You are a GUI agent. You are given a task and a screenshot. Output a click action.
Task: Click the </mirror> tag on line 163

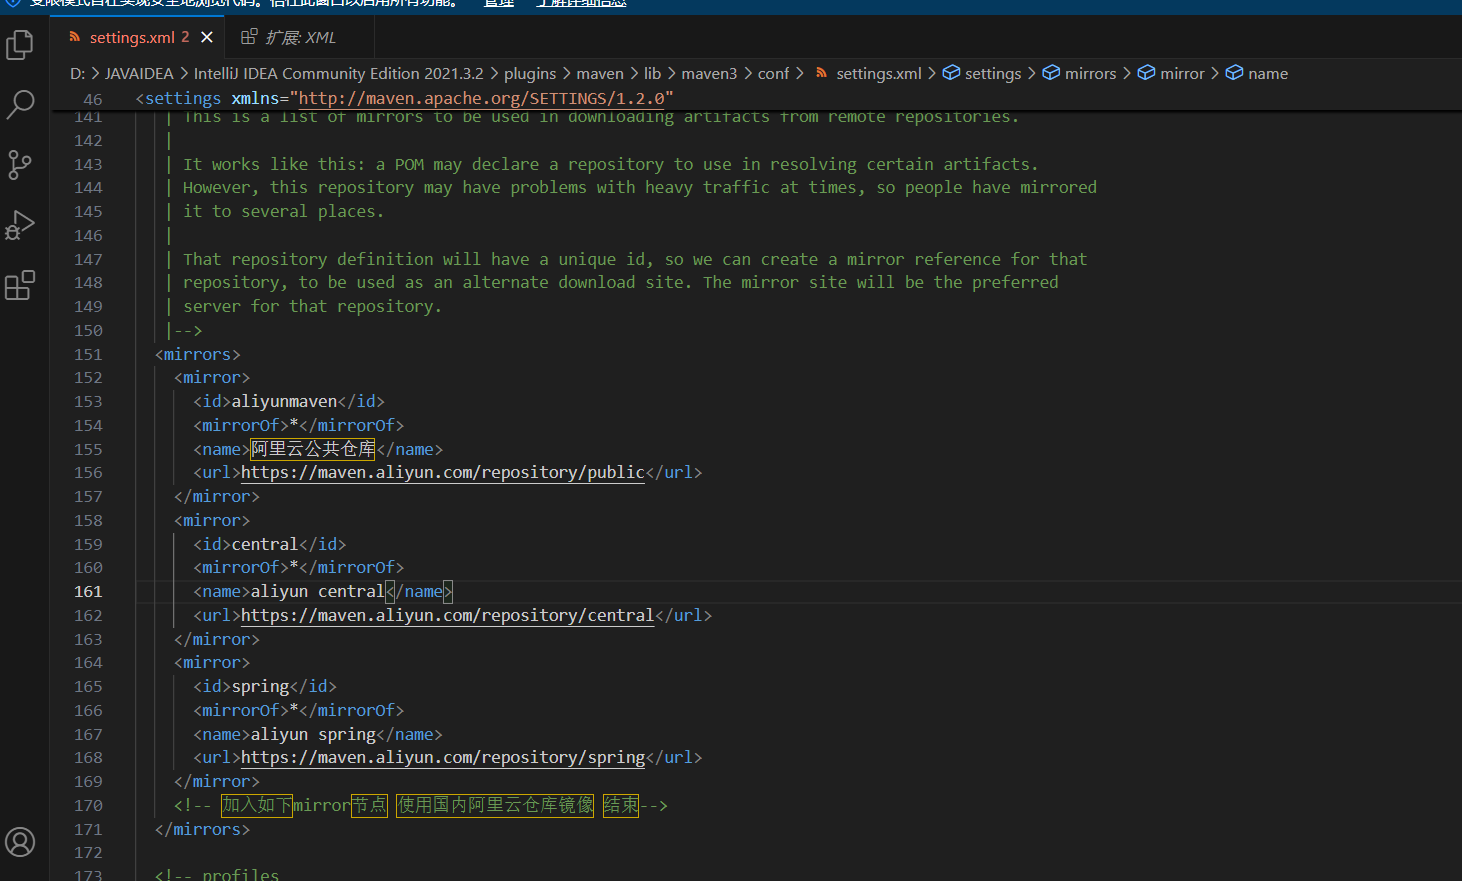(217, 639)
